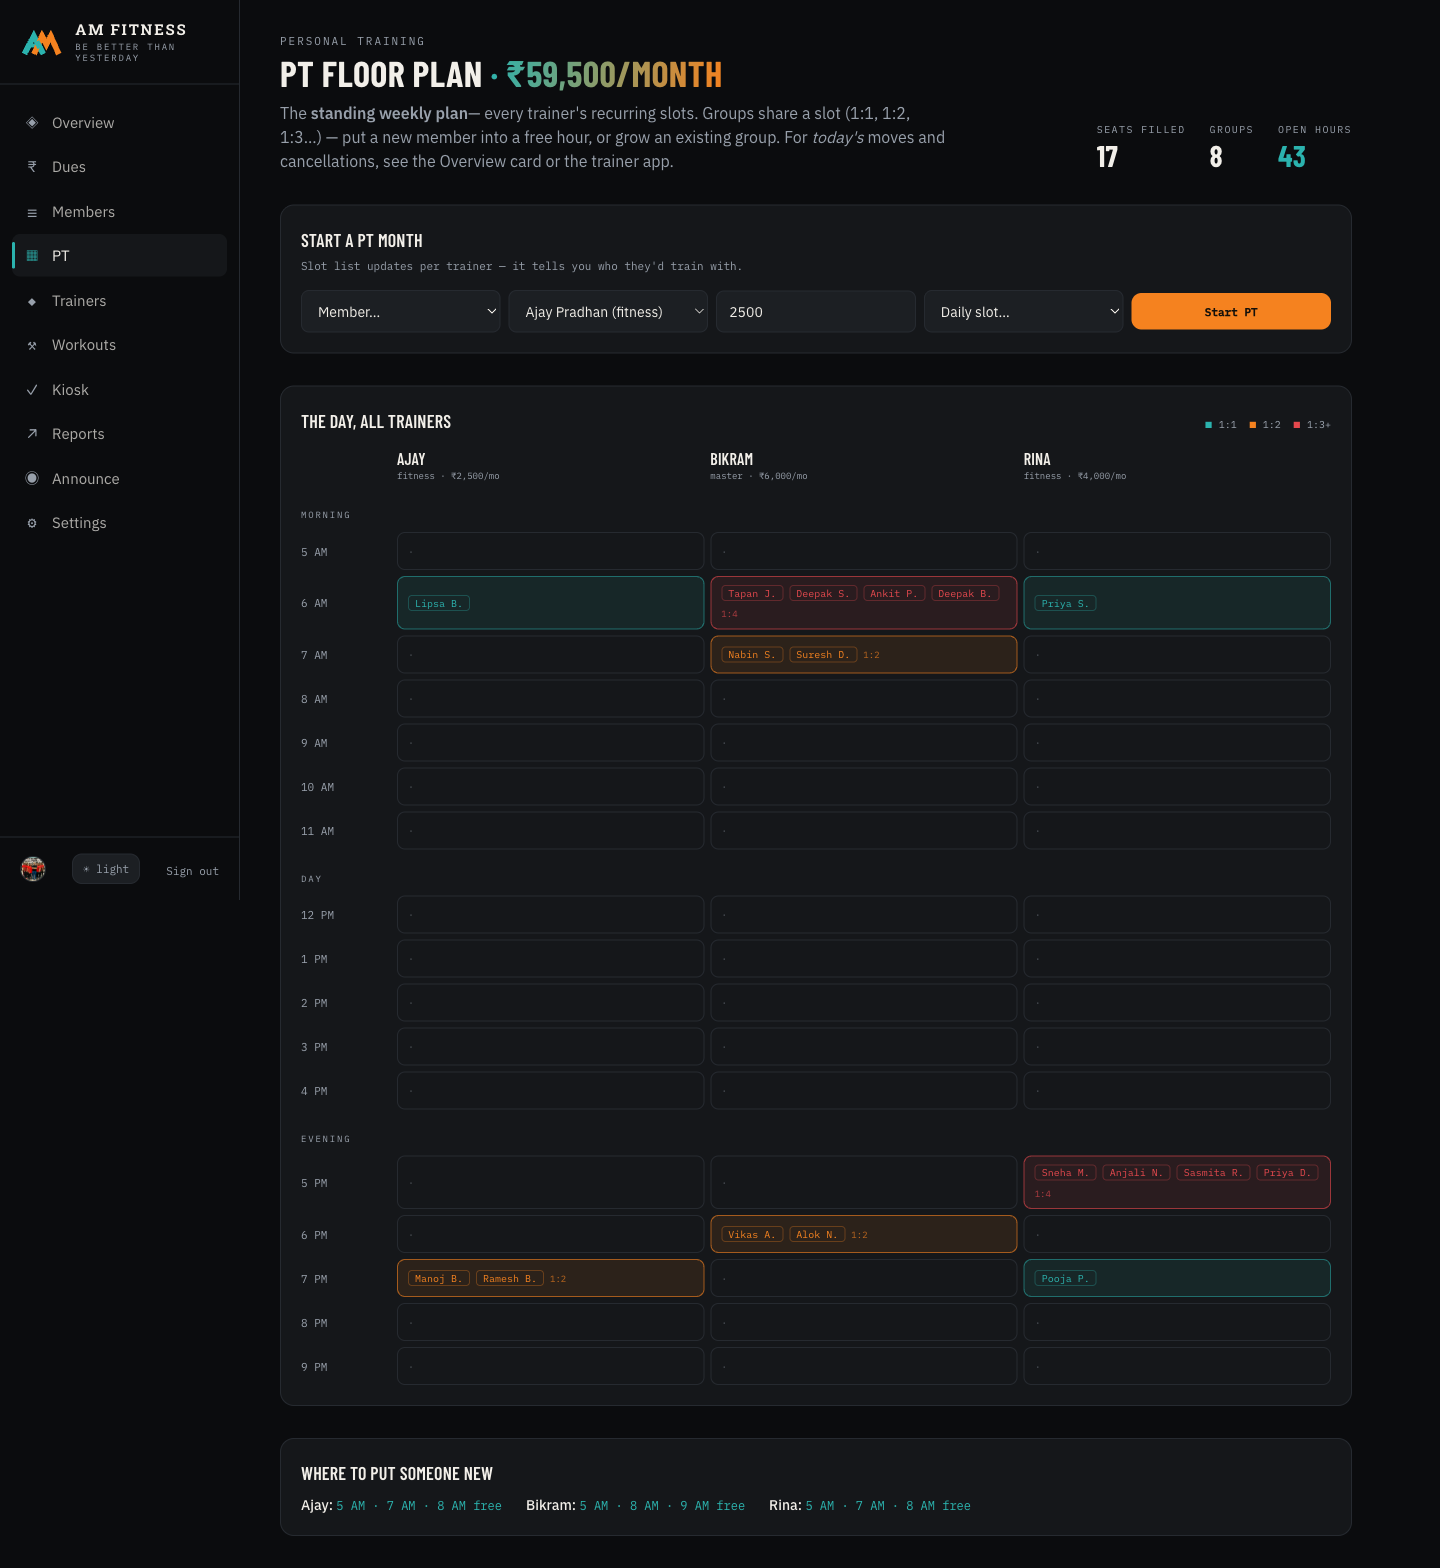Click the red 1:3+ legend swatch
This screenshot has height=1568, width=1440.
coord(1297,425)
